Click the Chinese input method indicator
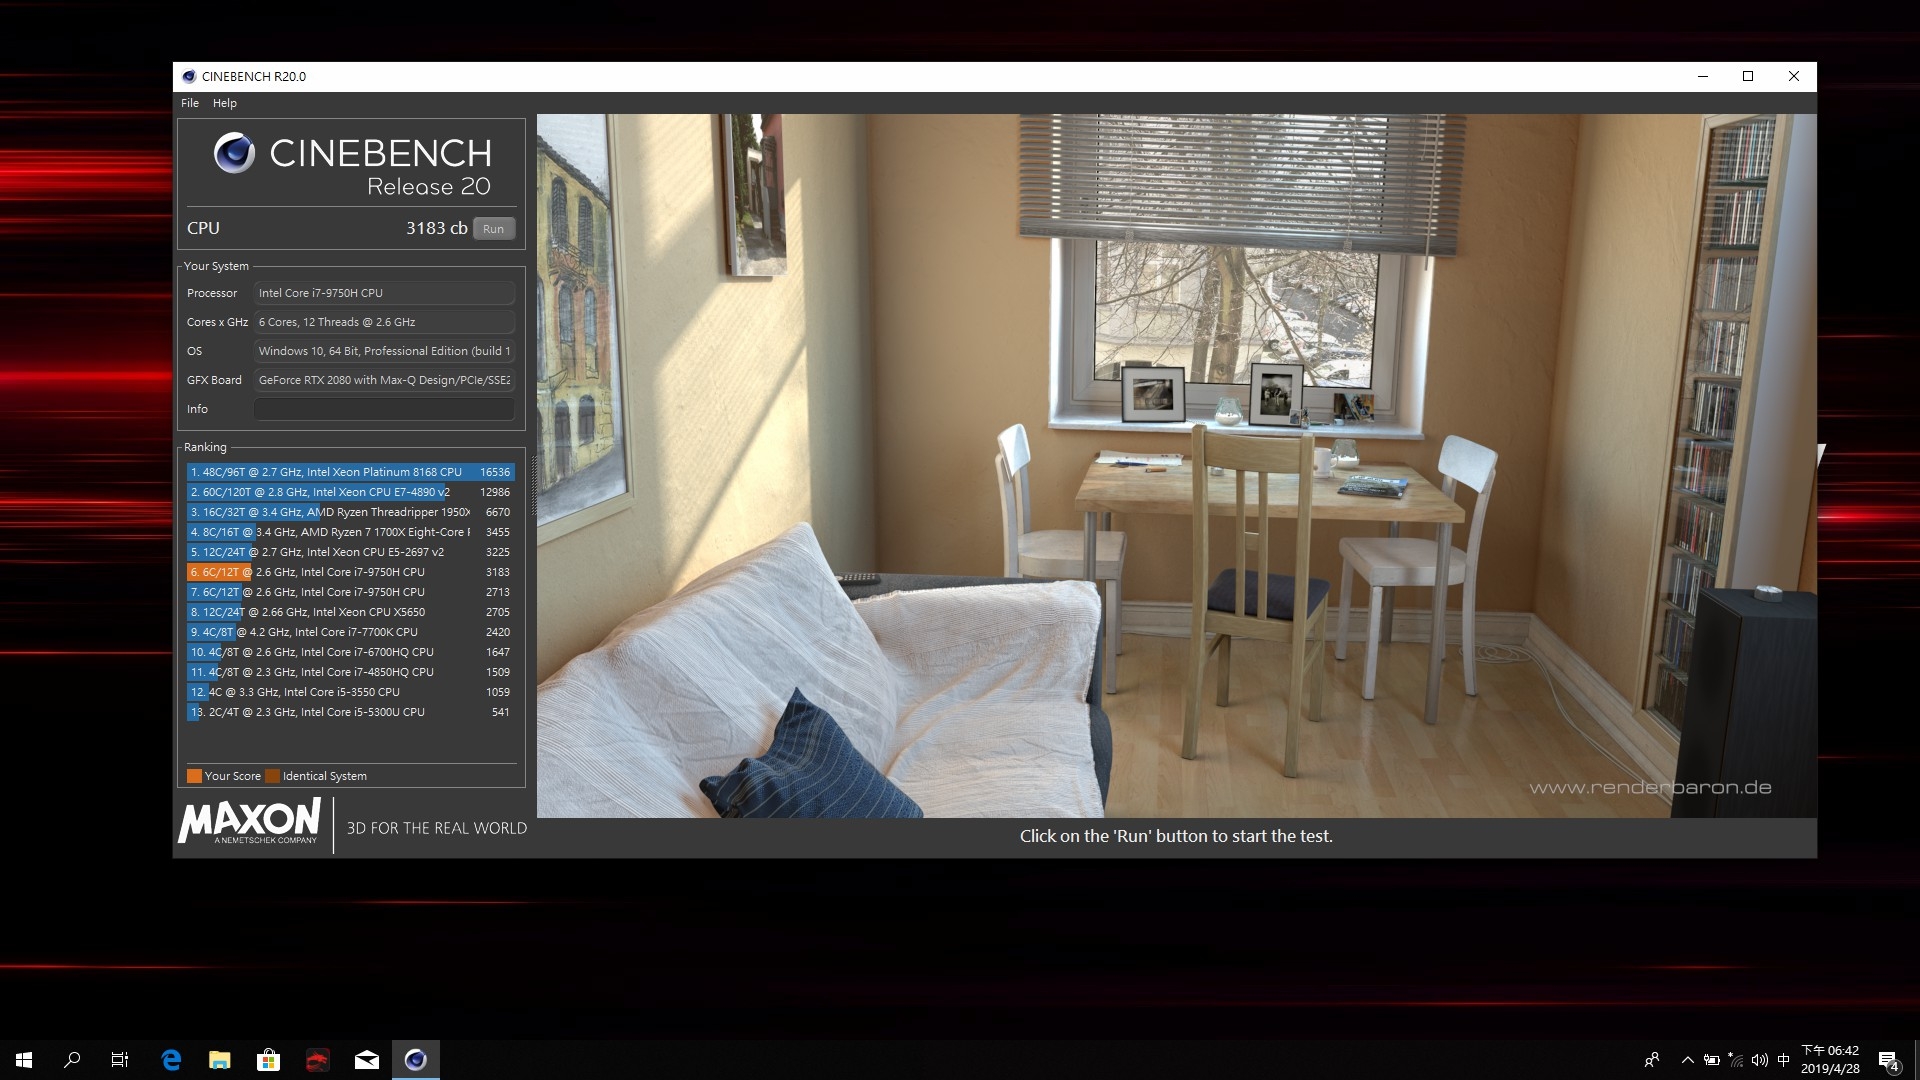 tap(1784, 1060)
